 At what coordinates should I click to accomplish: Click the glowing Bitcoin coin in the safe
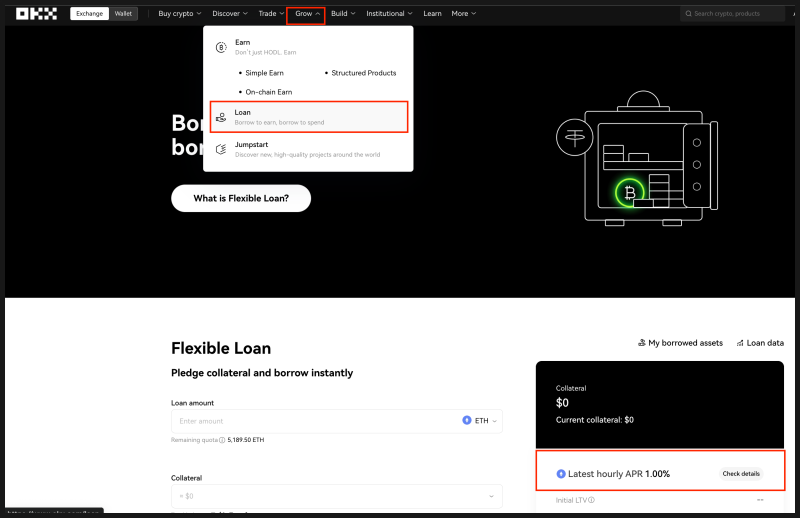pyautogui.click(x=630, y=192)
